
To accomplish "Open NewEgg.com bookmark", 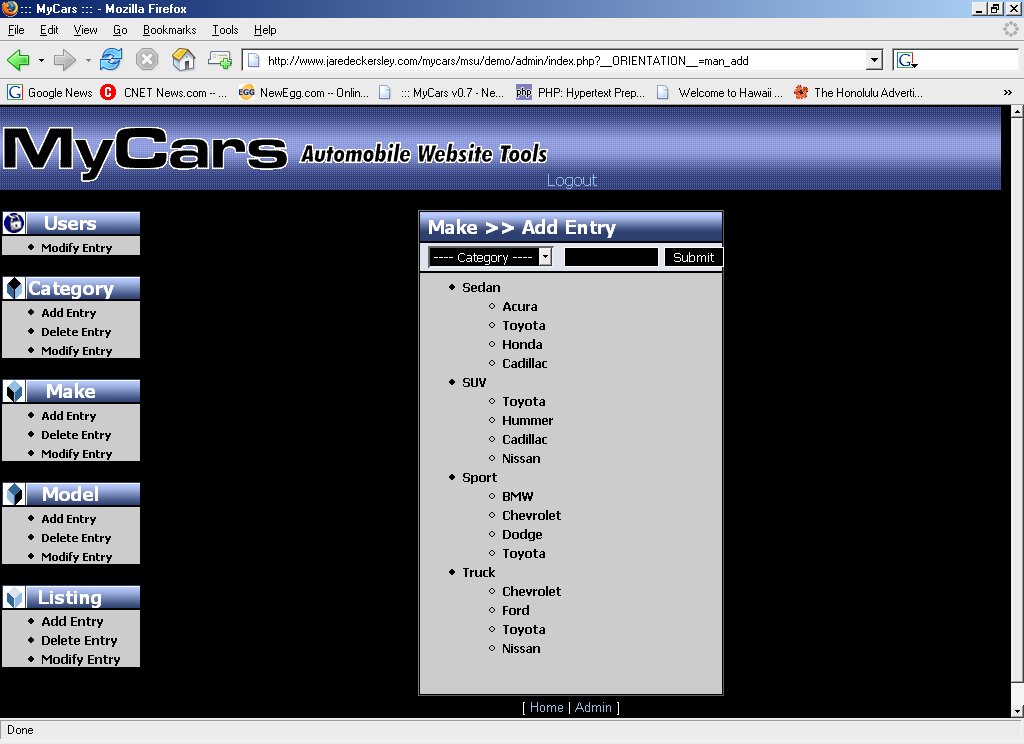I will point(304,93).
